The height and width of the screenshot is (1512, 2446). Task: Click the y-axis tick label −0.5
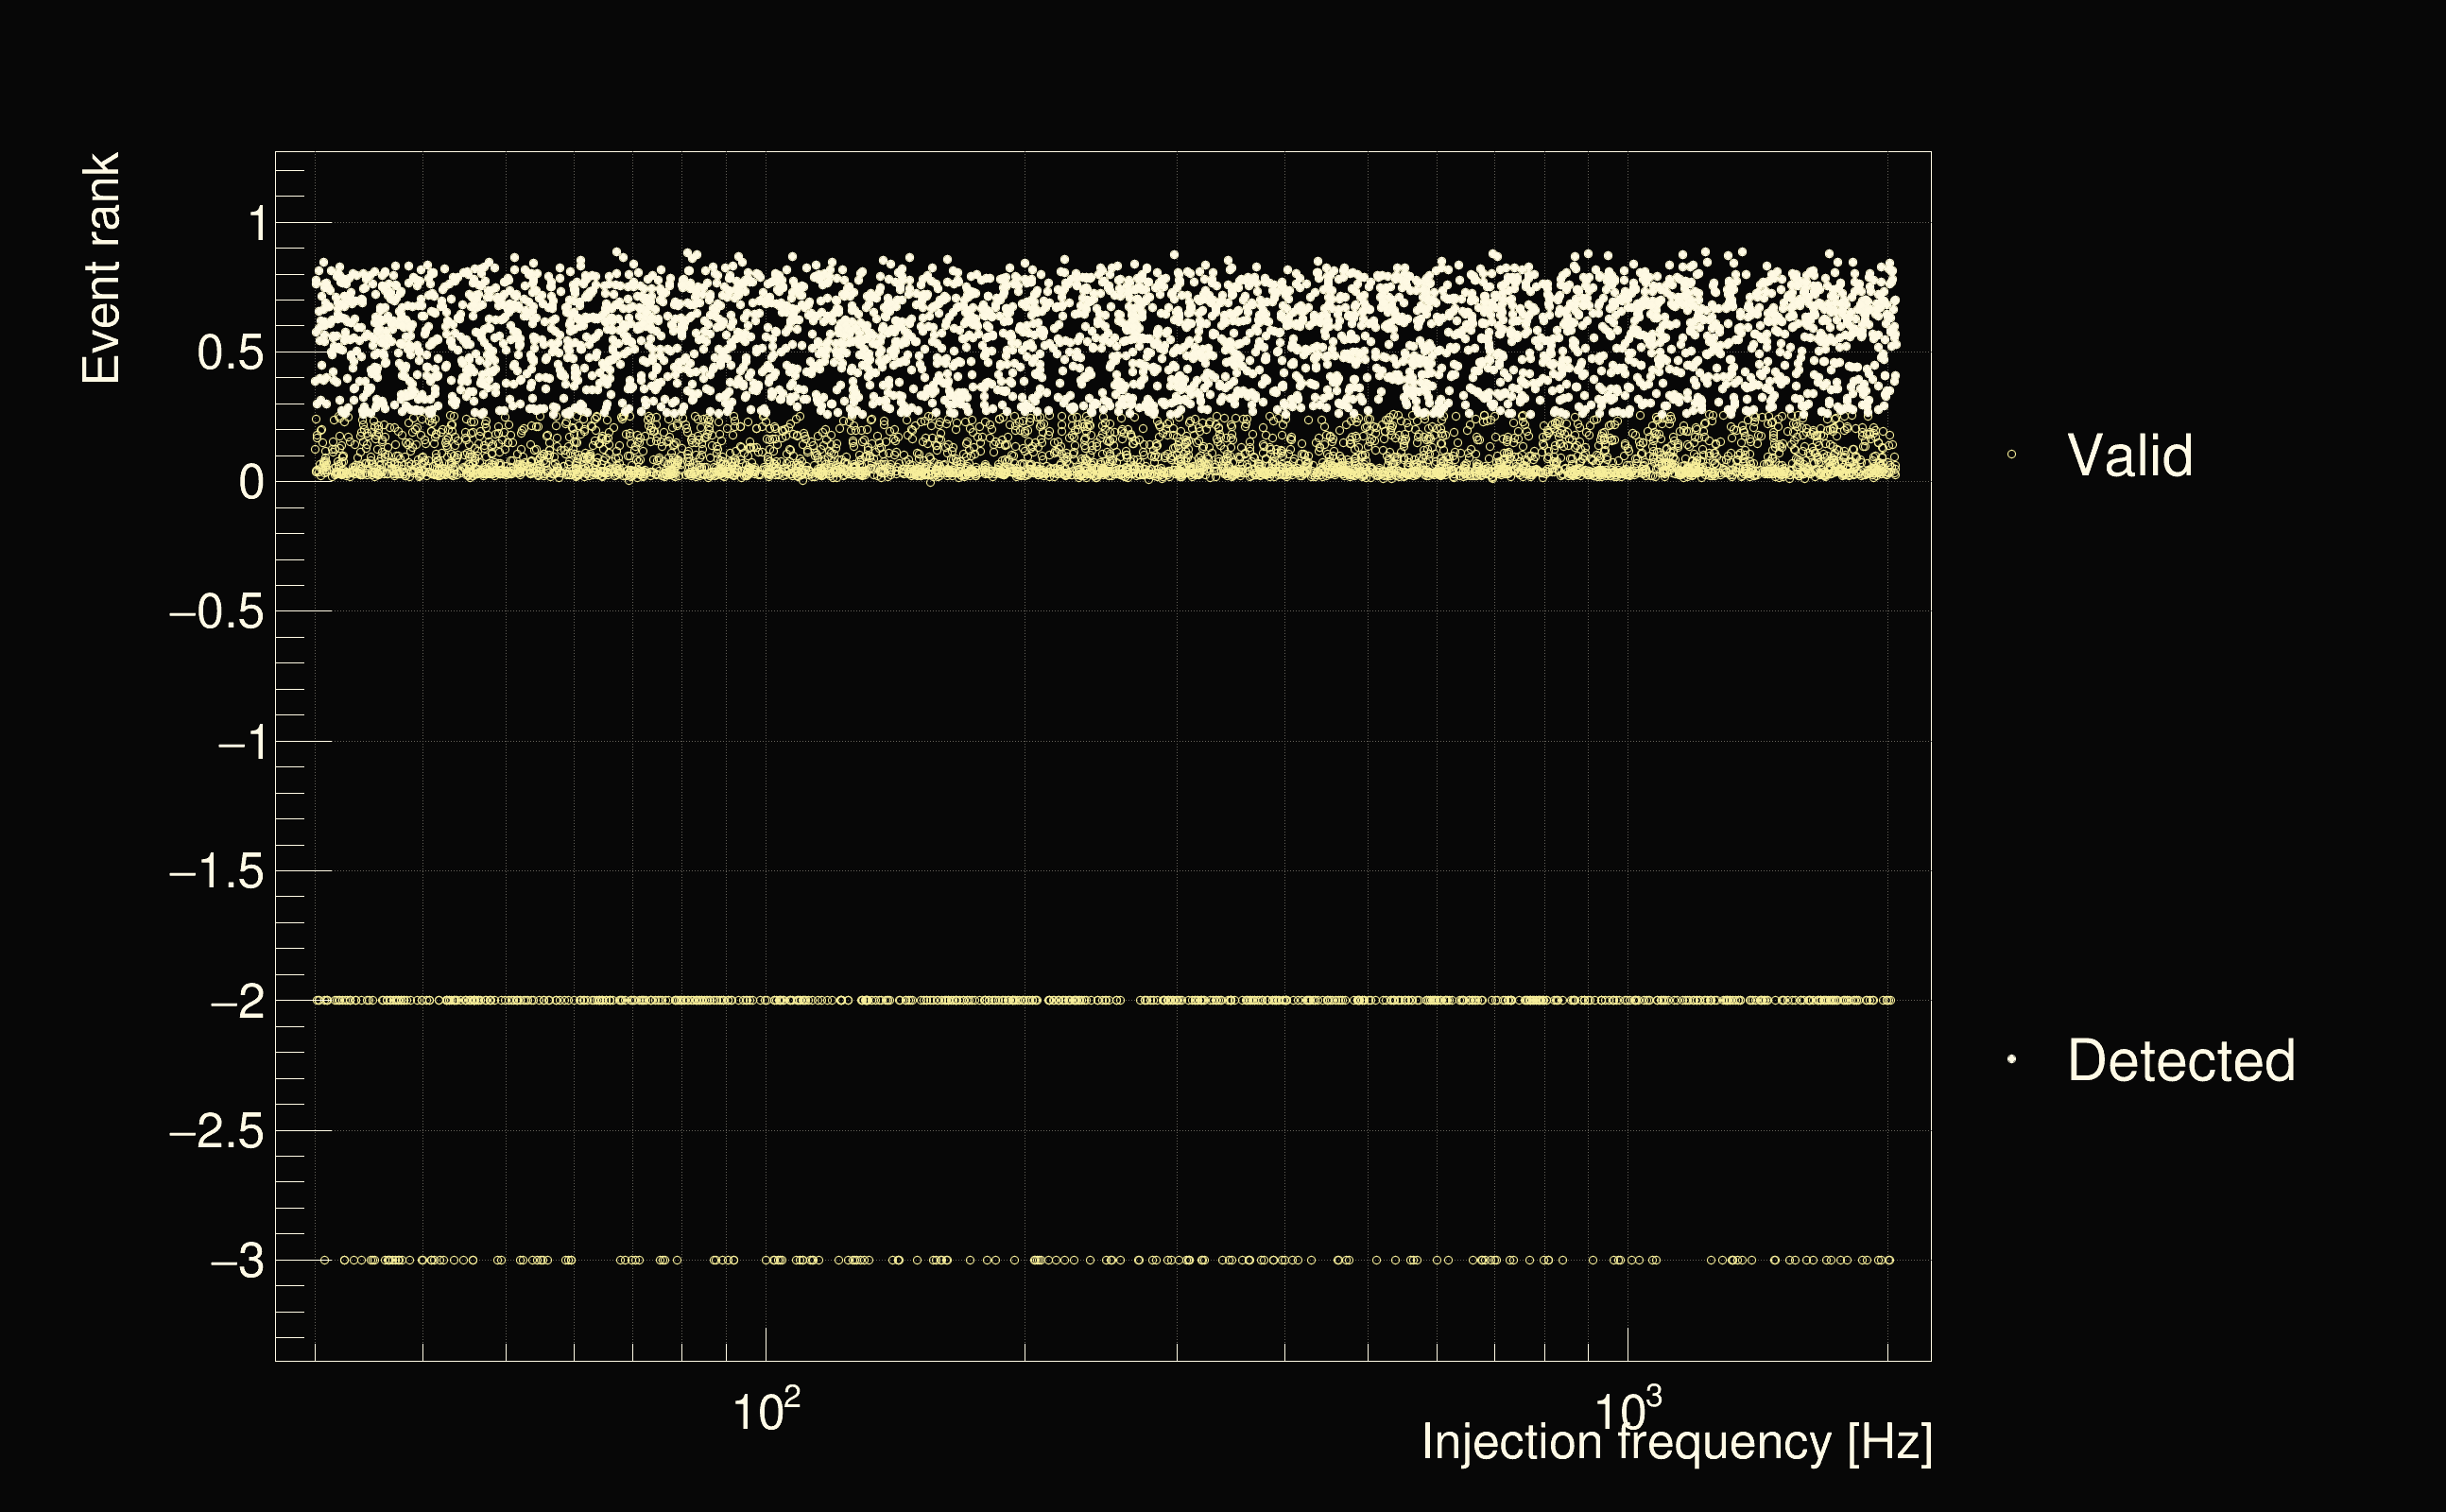pyautogui.click(x=217, y=612)
